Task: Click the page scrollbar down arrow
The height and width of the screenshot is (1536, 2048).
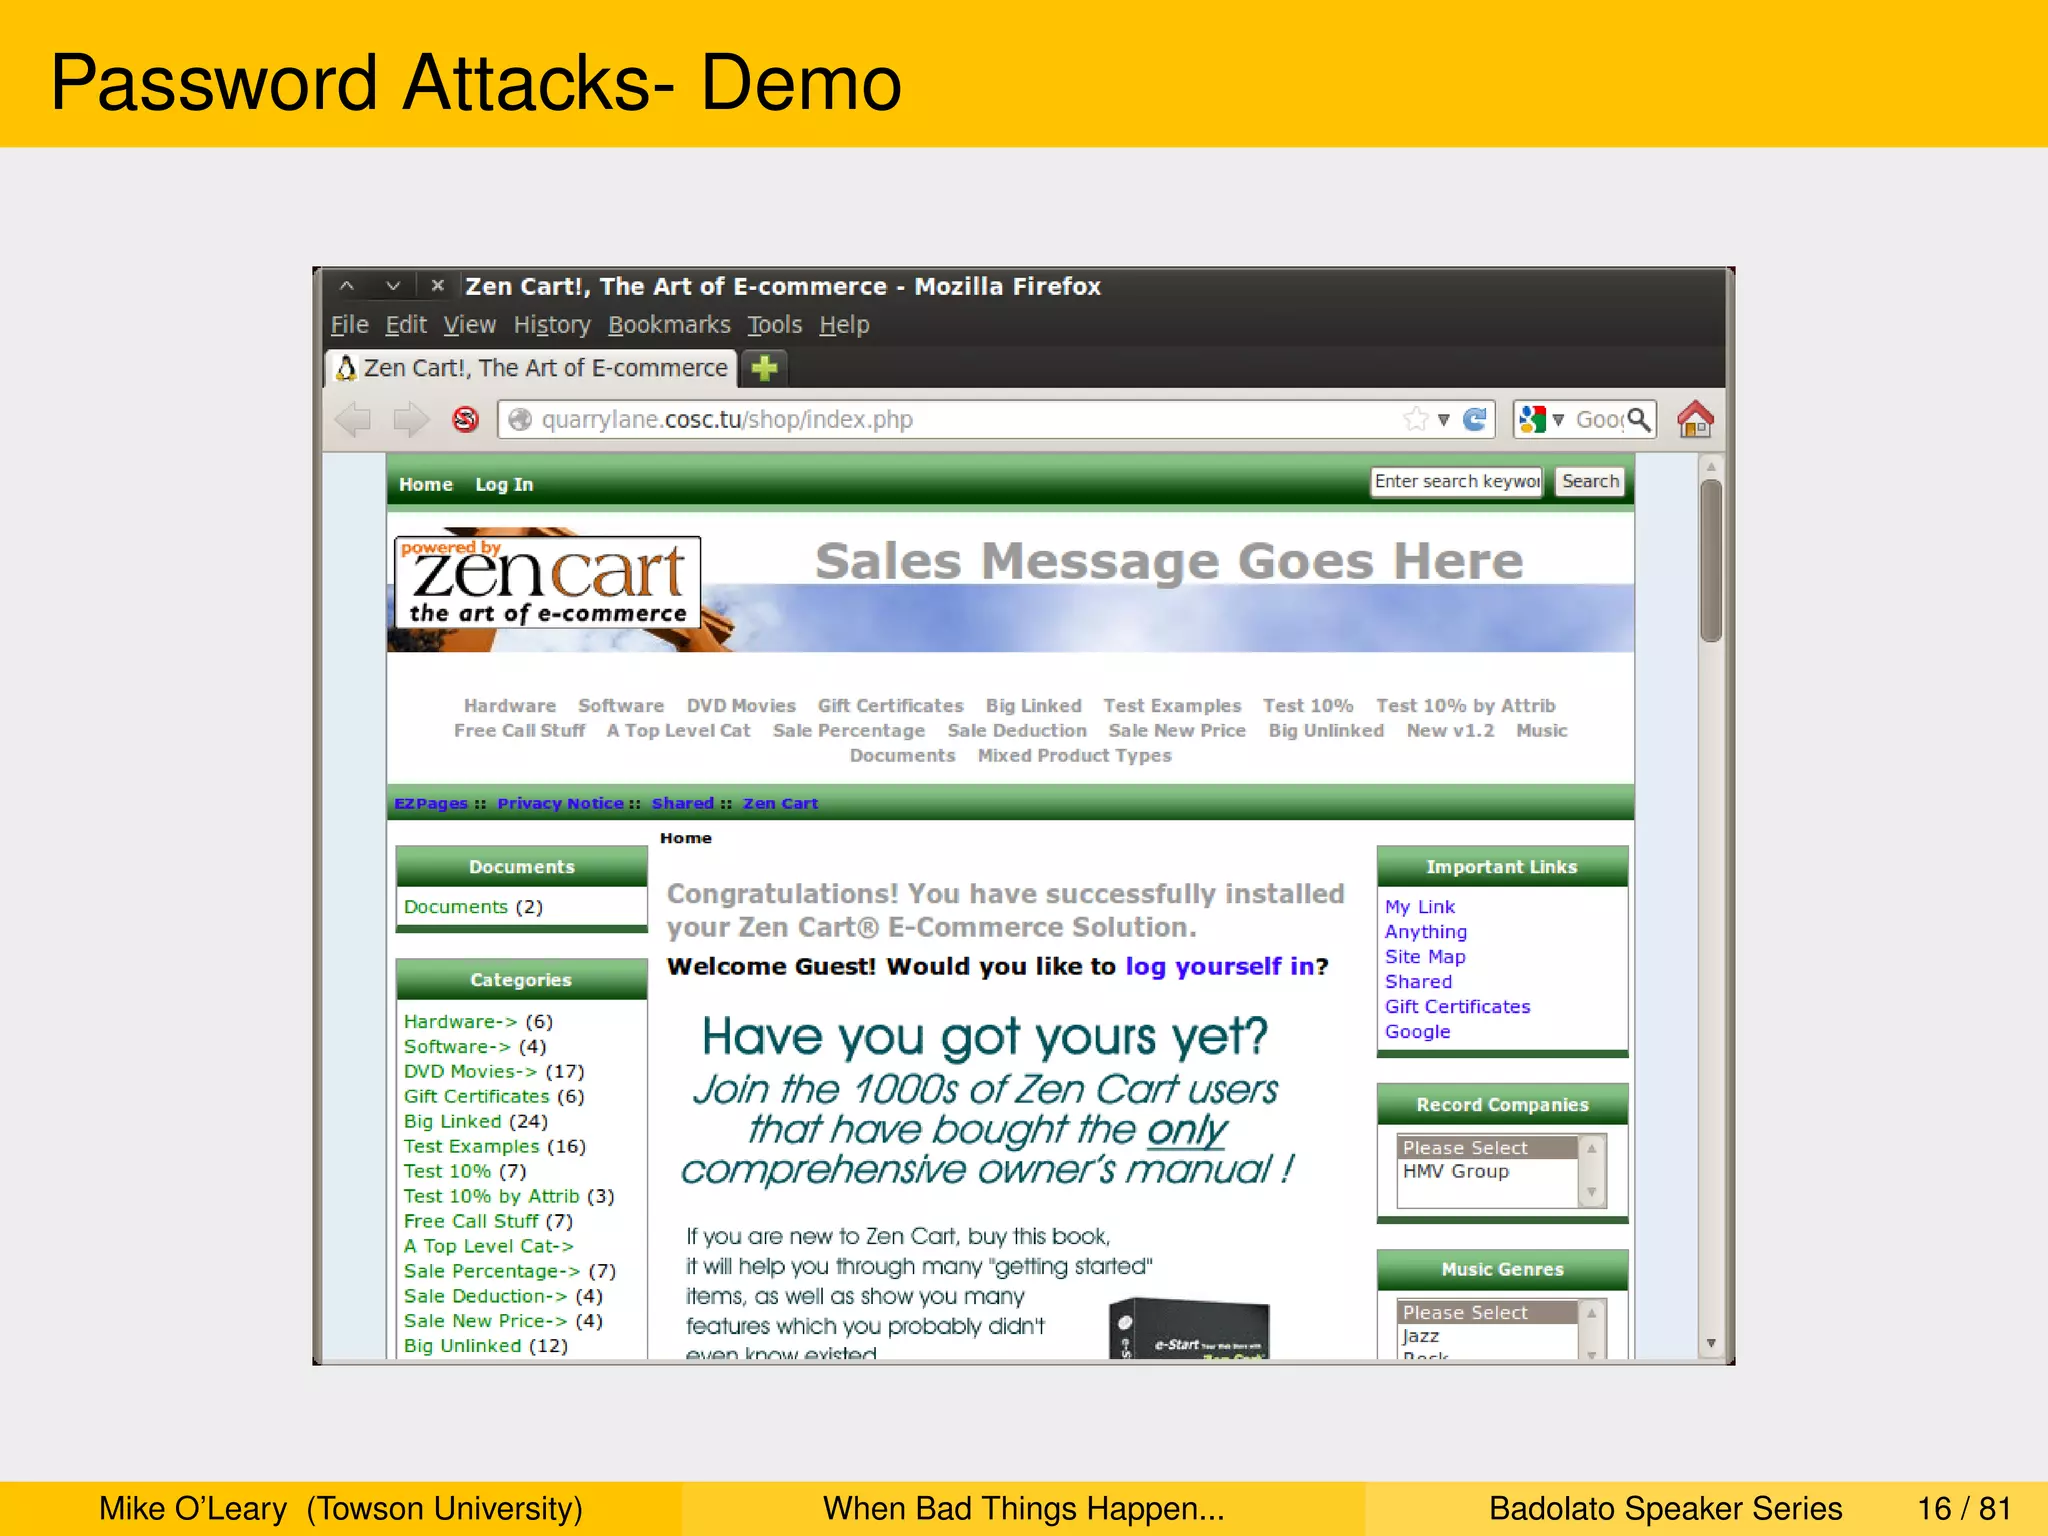Action: (1711, 1343)
